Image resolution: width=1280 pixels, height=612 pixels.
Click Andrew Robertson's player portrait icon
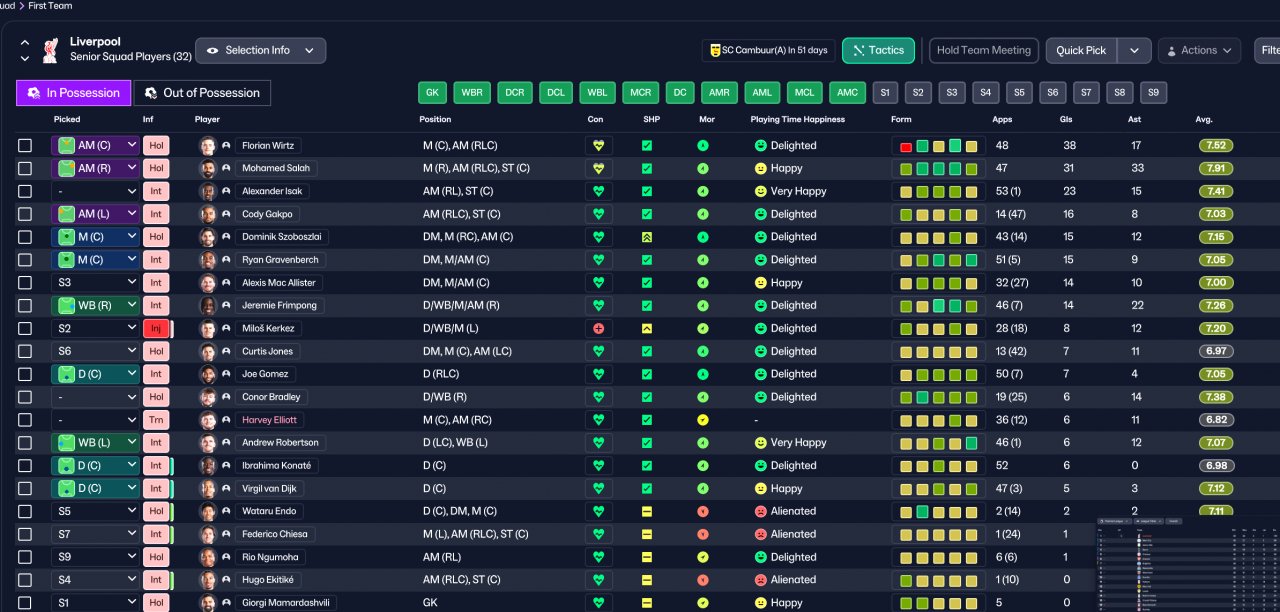pyautogui.click(x=208, y=443)
